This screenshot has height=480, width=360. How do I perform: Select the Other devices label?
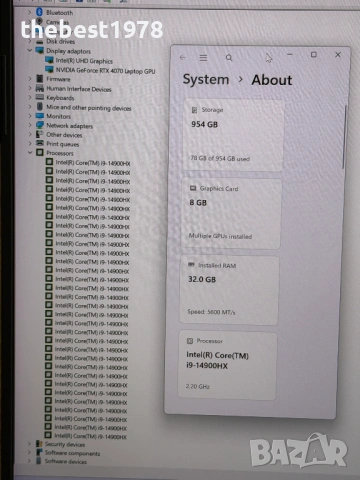click(64, 135)
